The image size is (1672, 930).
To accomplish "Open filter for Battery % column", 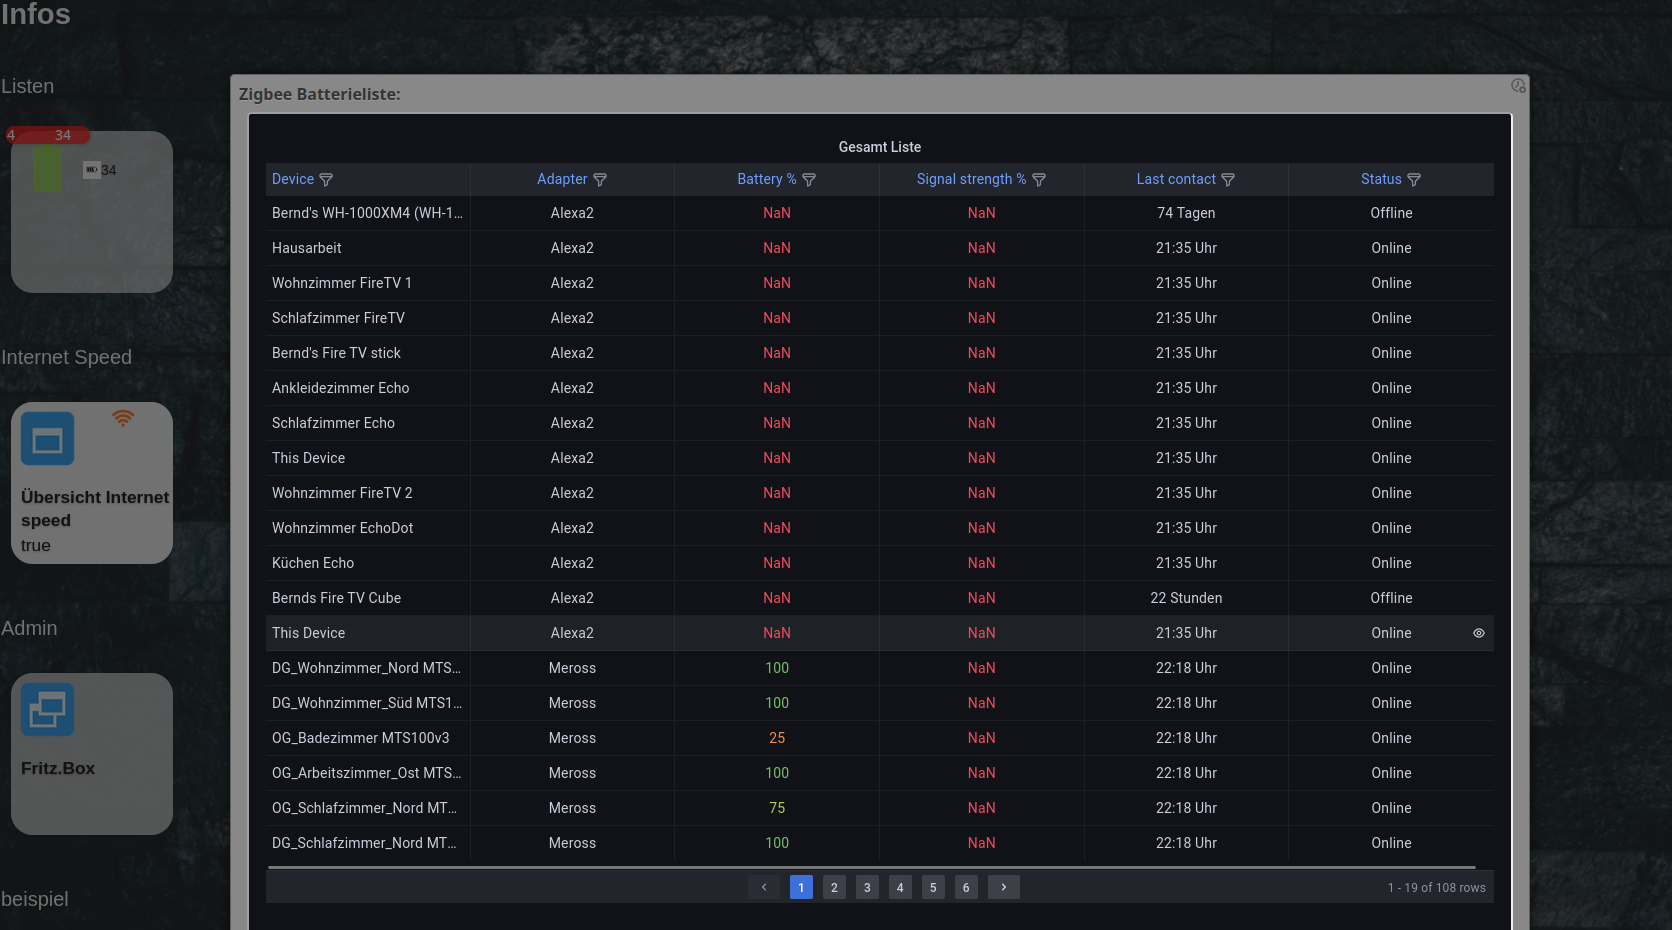I will [809, 180].
